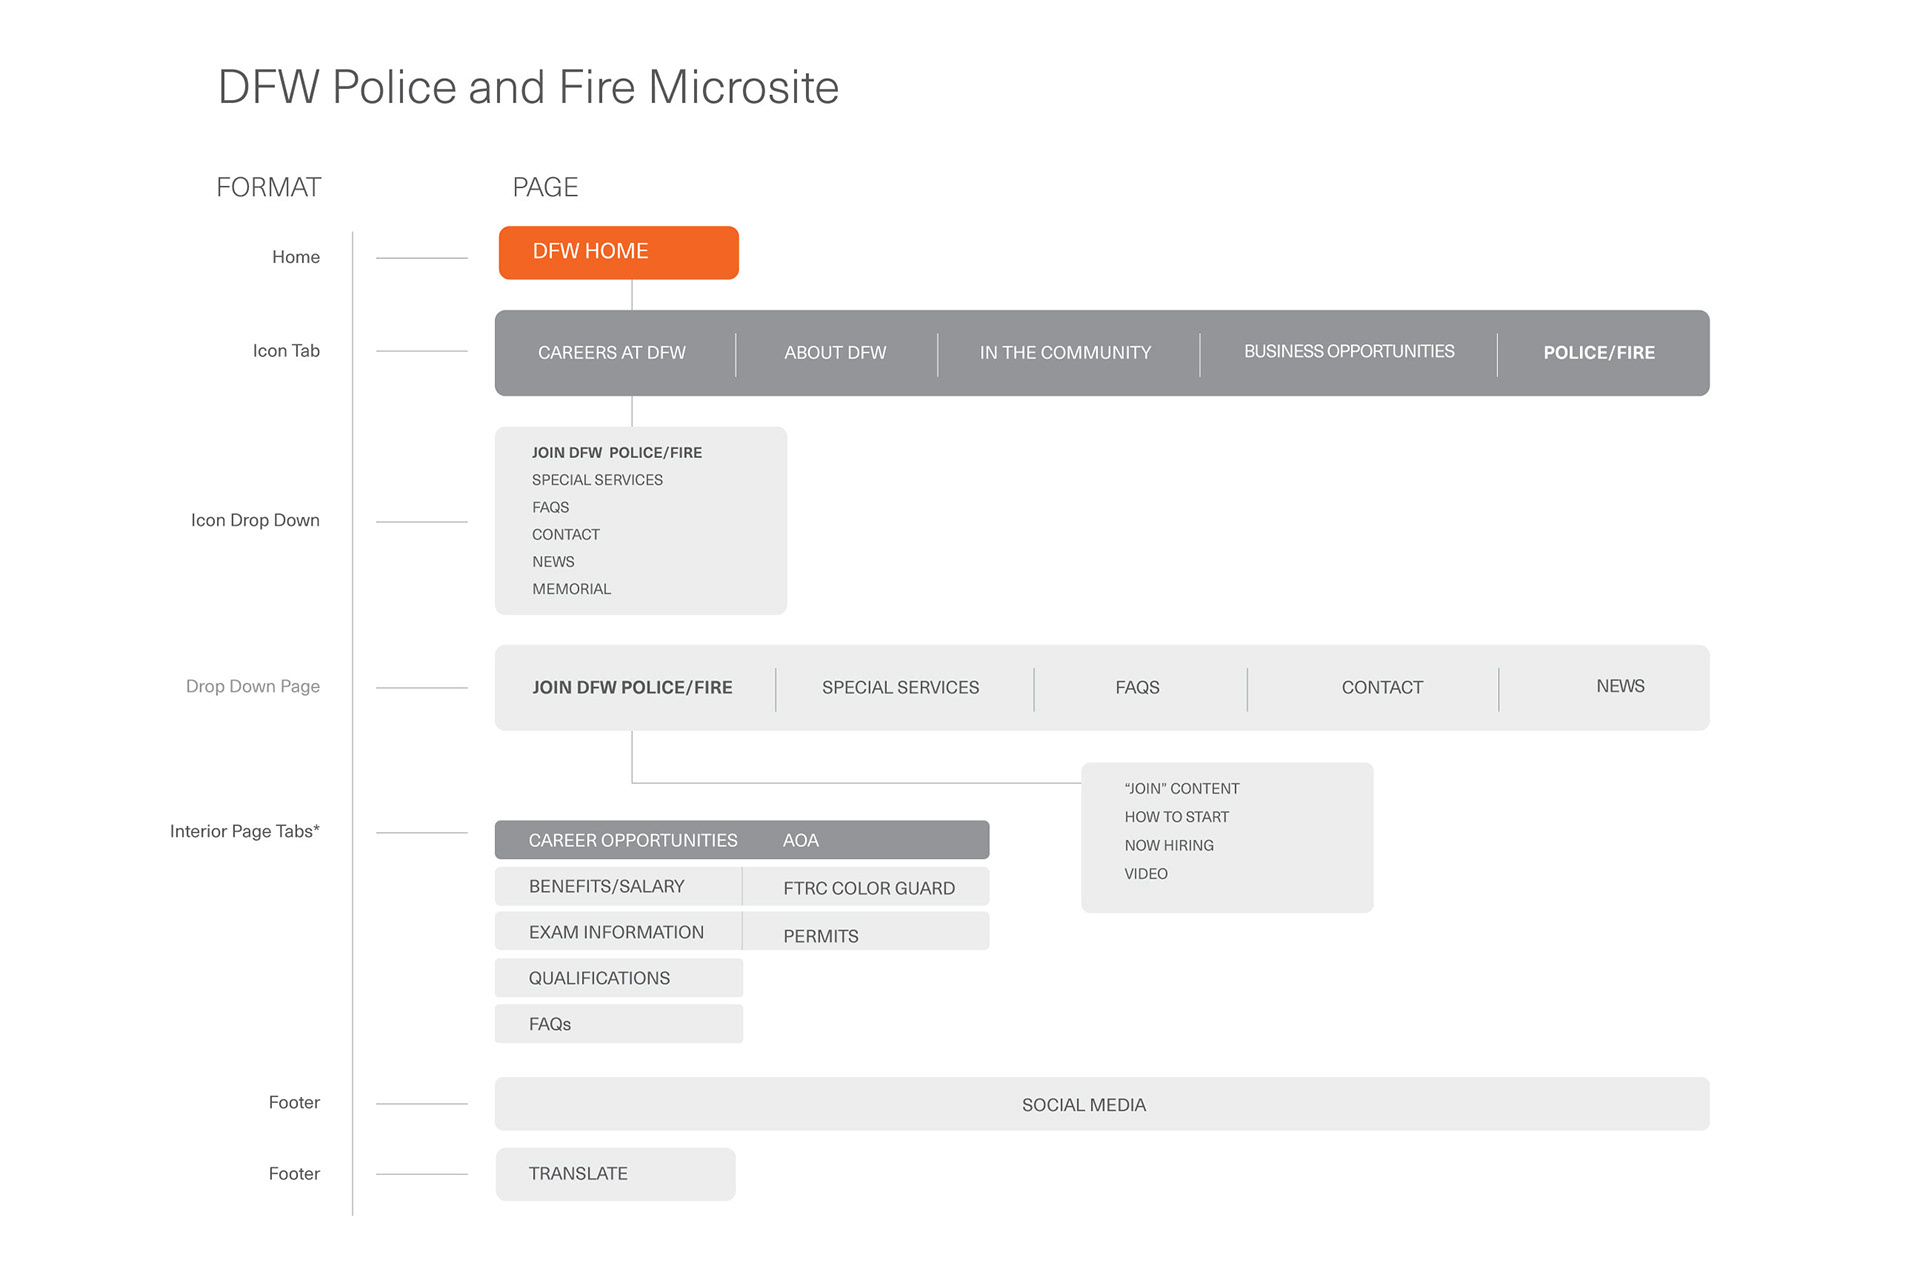
Task: Open FAQS in drop down page bar
Action: coord(1137,688)
